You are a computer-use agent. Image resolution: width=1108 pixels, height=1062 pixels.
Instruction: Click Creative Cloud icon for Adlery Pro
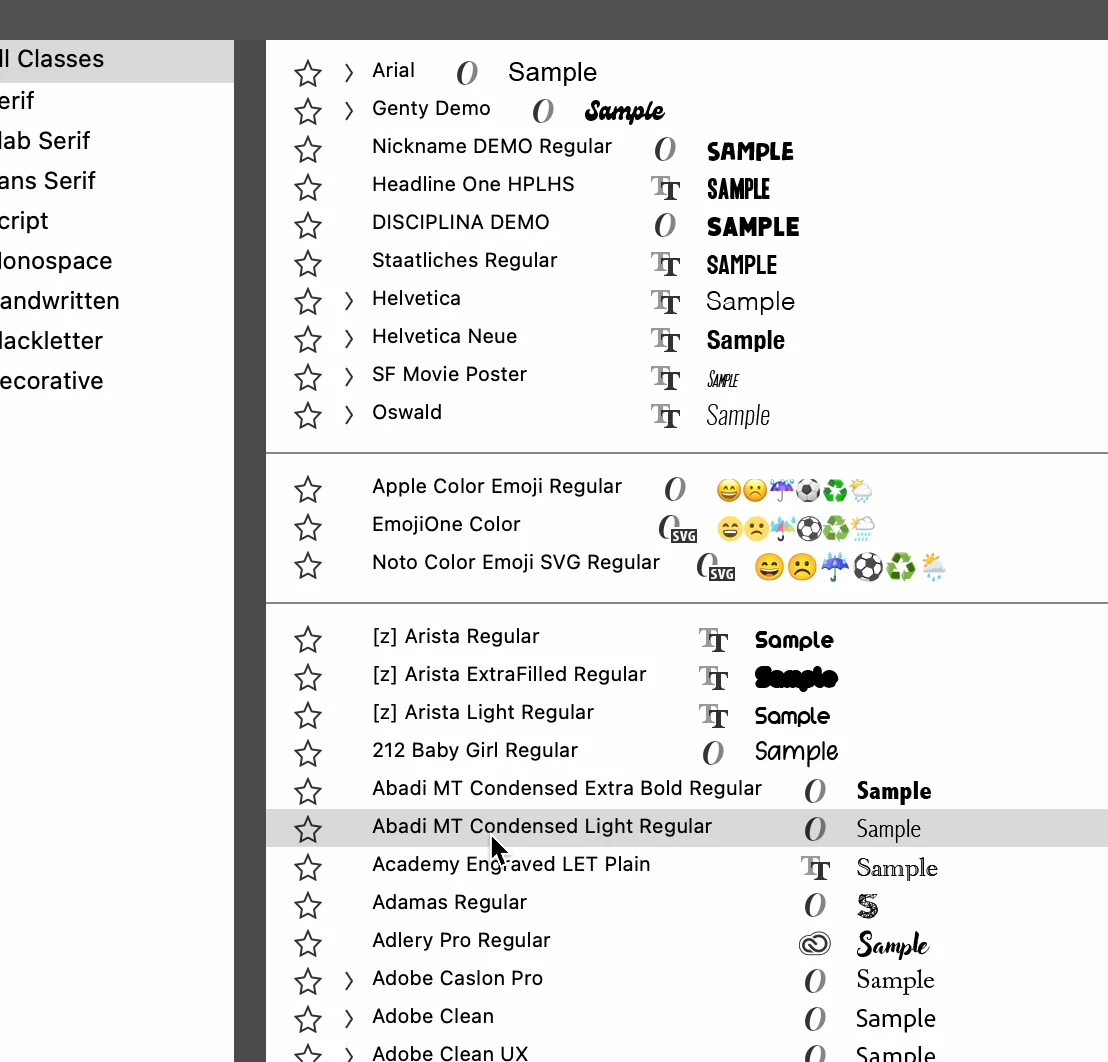pyautogui.click(x=815, y=944)
